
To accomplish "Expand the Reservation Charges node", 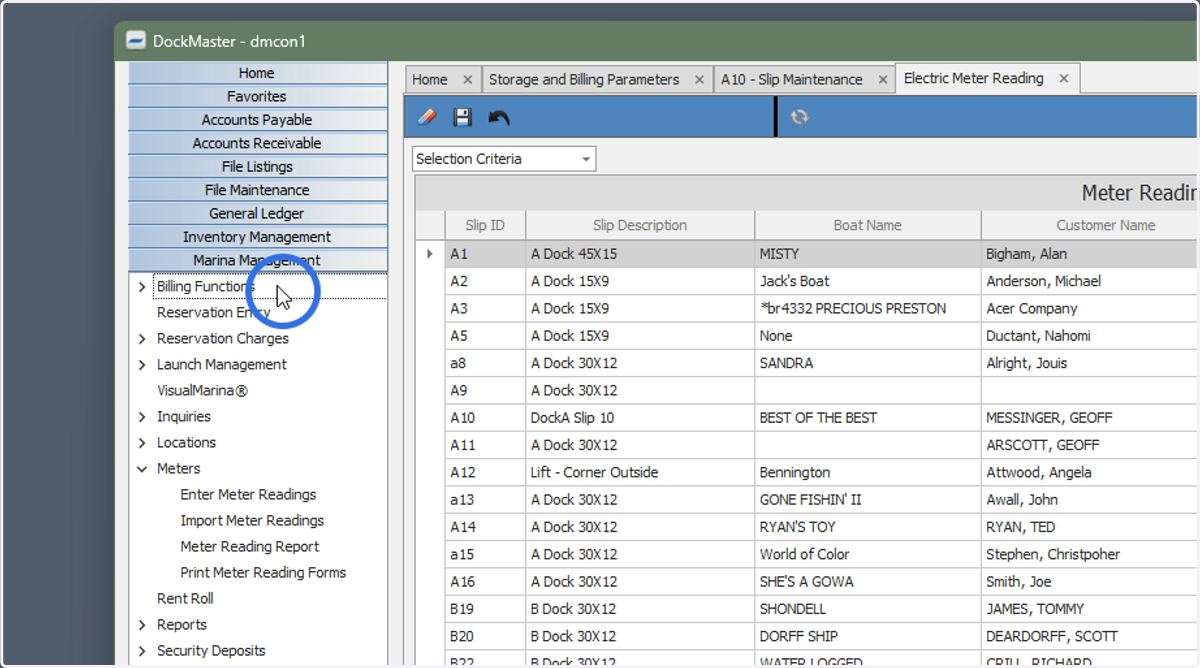I will pos(142,339).
